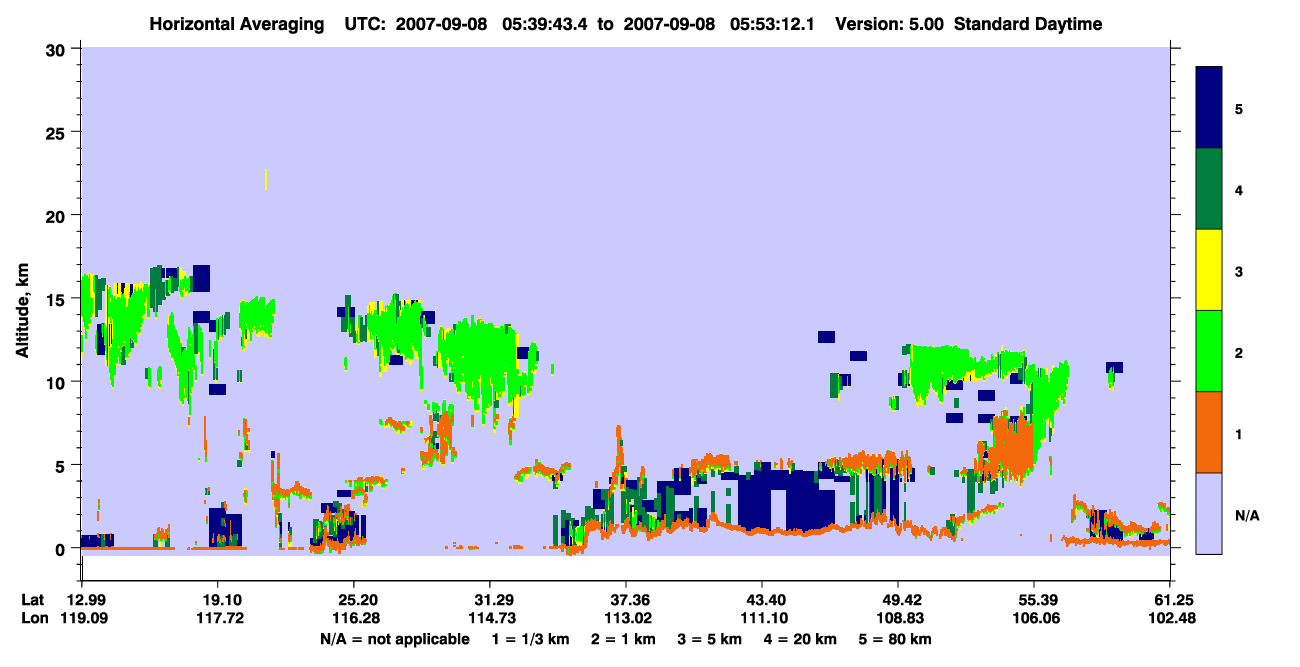Screen dimensions: 1300x667
Task: Click latitude value 19.10
Action: pyautogui.click(x=218, y=599)
